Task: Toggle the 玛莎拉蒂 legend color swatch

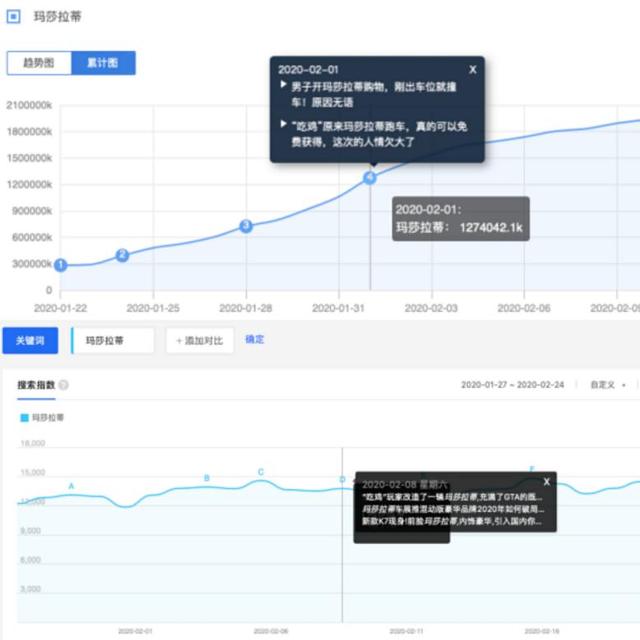Action: pos(24,417)
